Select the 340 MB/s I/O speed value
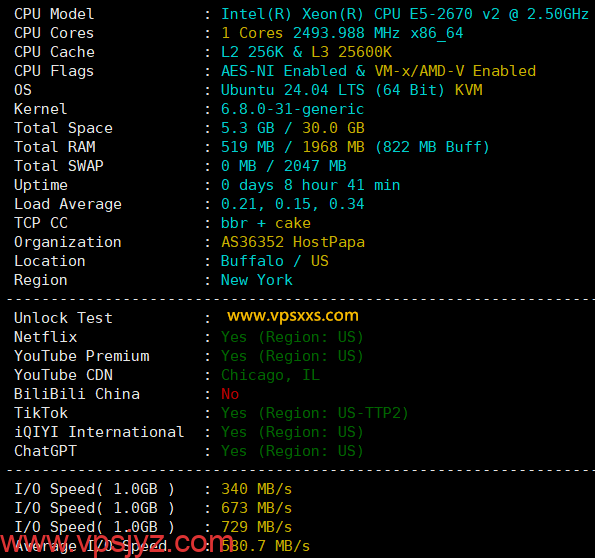595x558 pixels. pyautogui.click(x=257, y=489)
